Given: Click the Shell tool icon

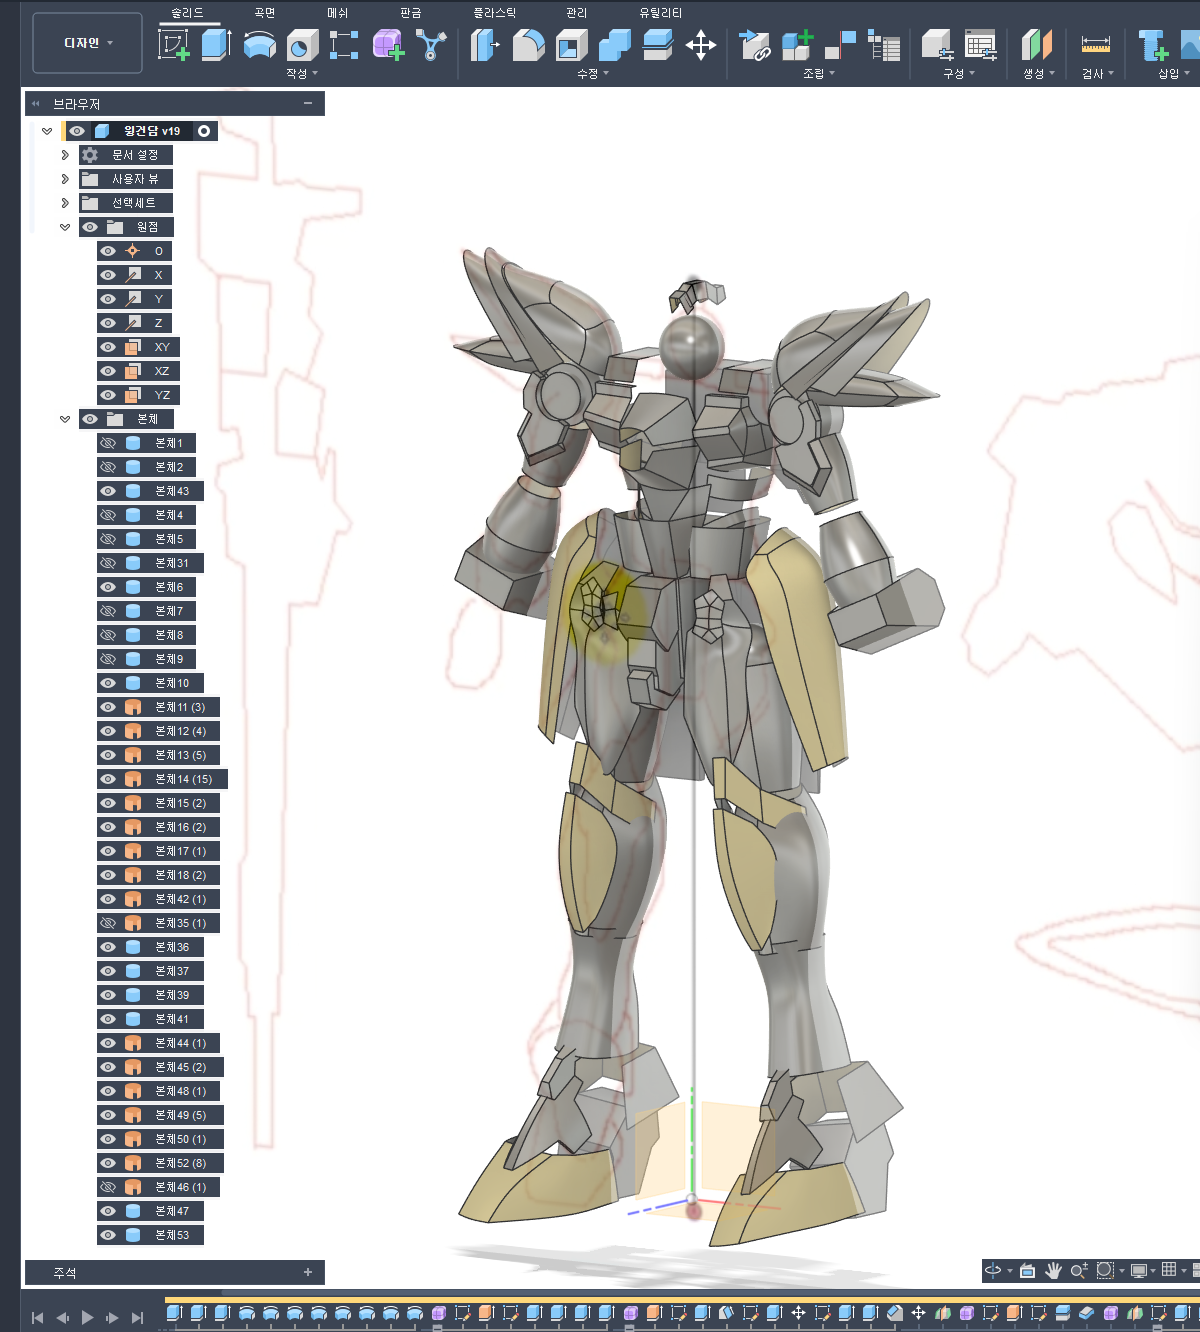Looking at the screenshot, I should click(571, 45).
